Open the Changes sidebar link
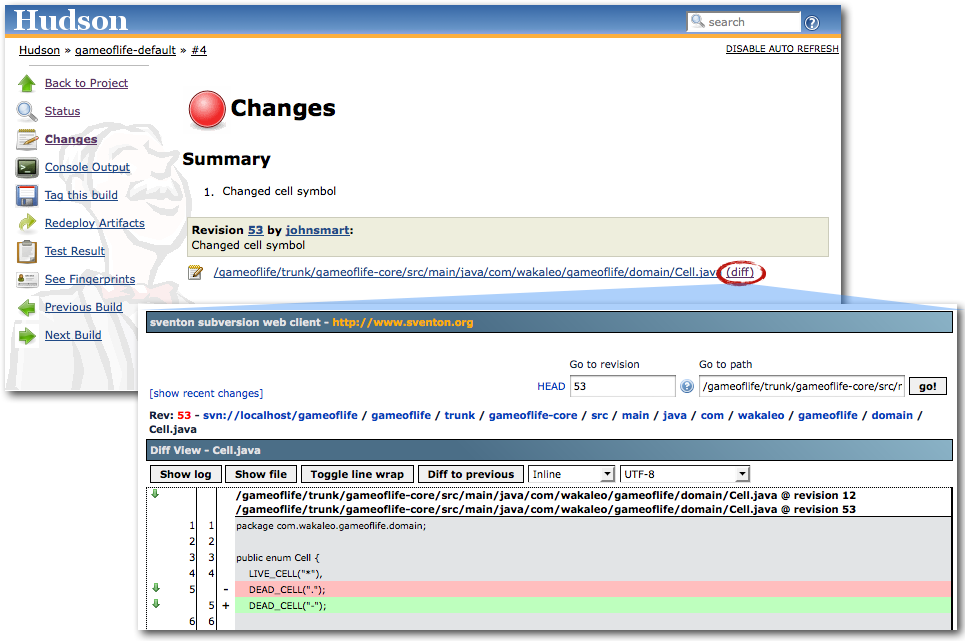 tap(71, 139)
